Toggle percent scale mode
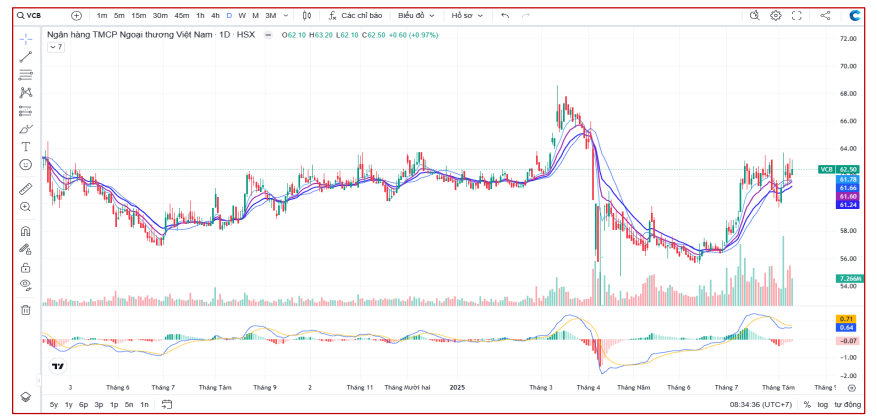Image resolution: width=877 pixels, height=420 pixels. coord(807,404)
